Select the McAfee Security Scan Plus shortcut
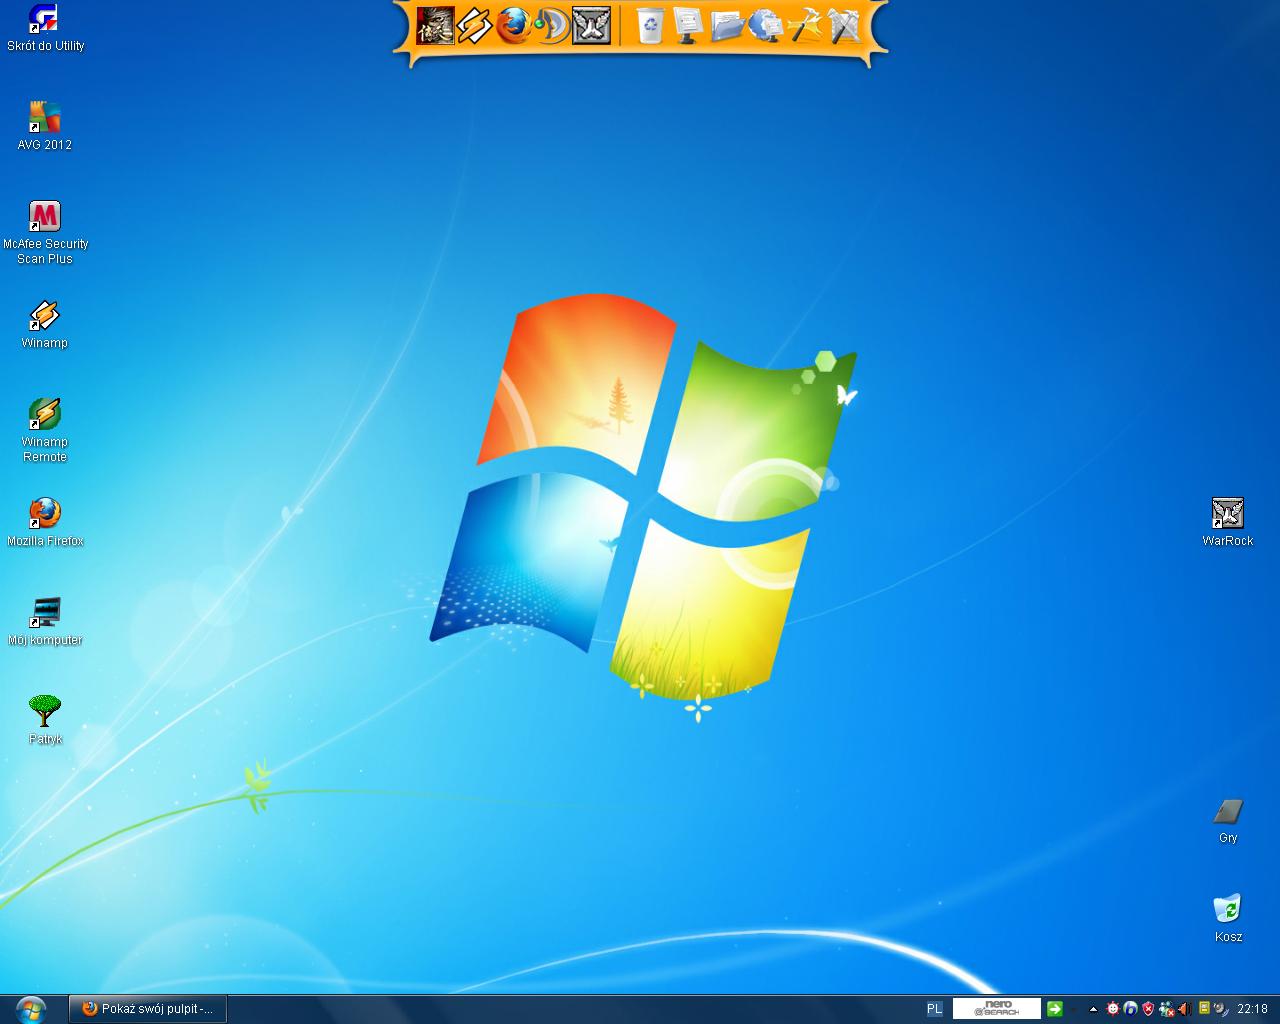 [x=45, y=232]
